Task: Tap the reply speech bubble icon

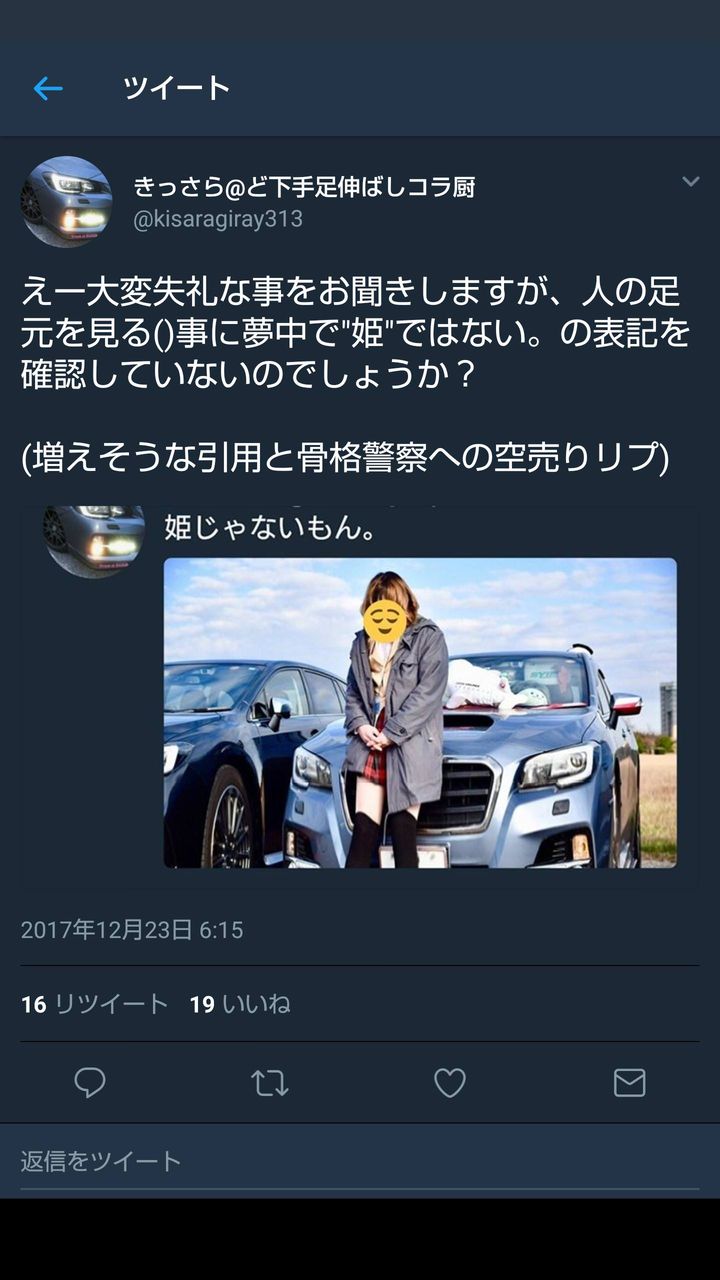Action: pos(90,1082)
